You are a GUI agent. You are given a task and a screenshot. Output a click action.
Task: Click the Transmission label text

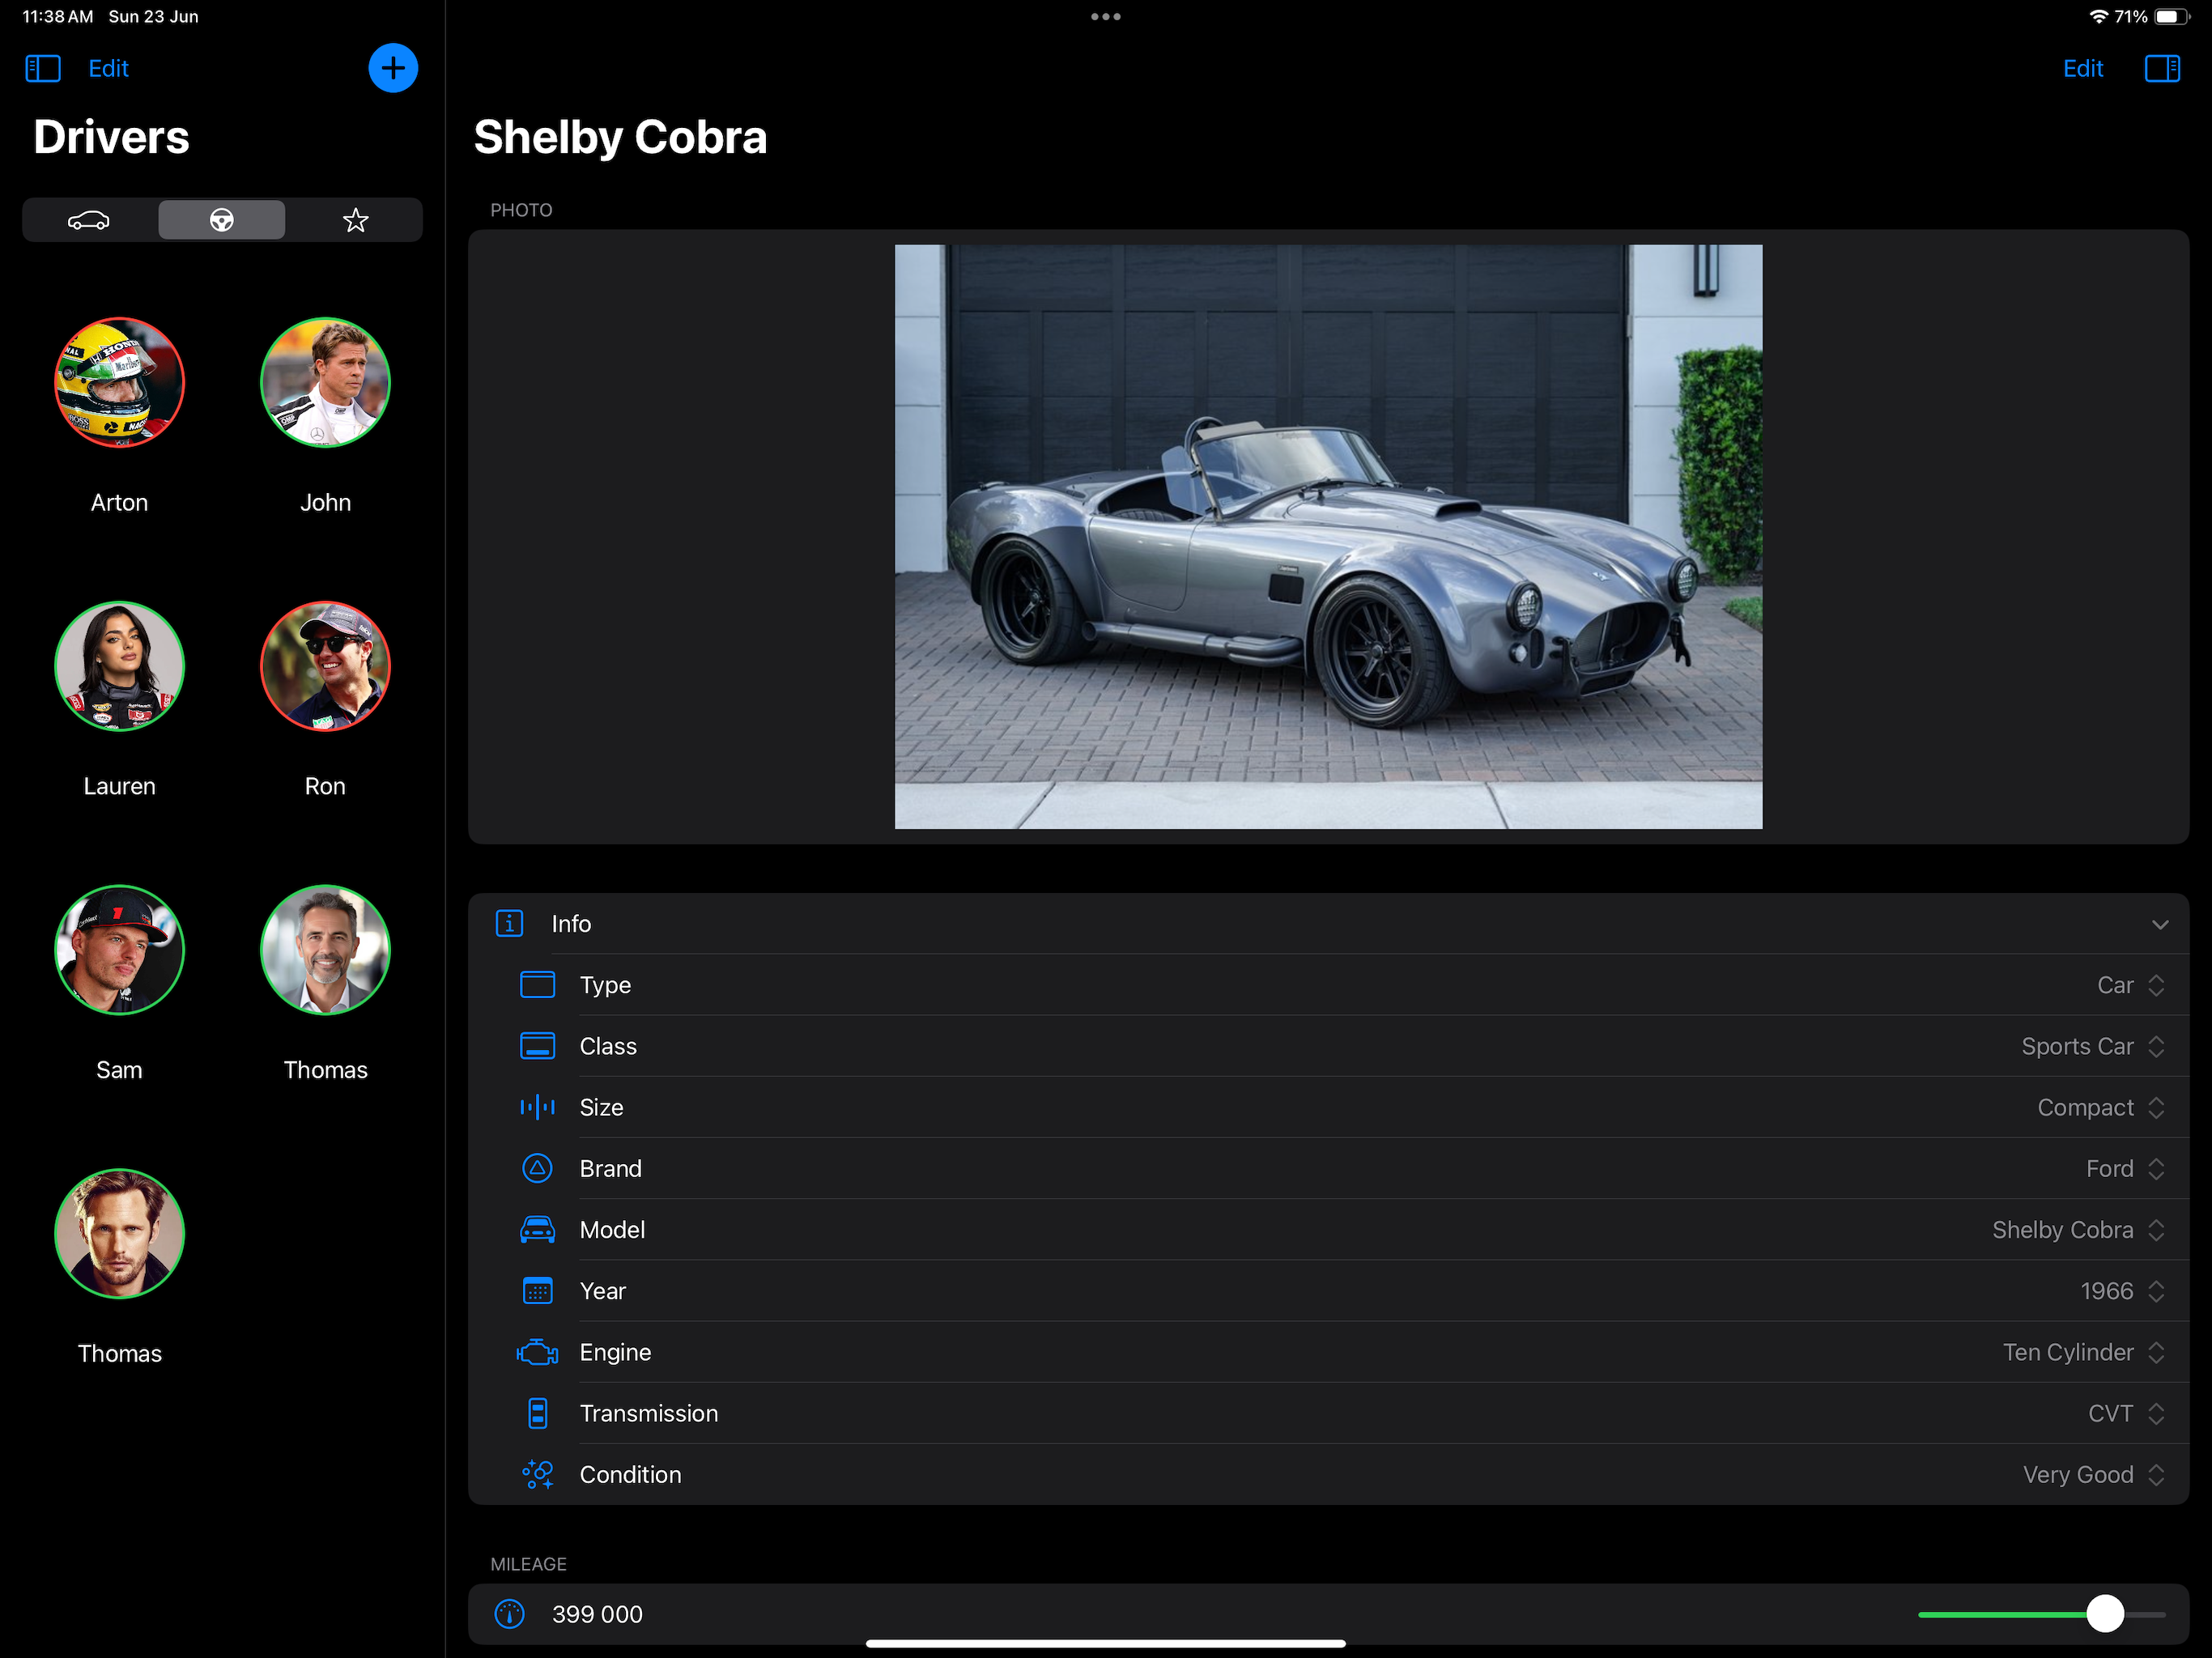coord(648,1413)
